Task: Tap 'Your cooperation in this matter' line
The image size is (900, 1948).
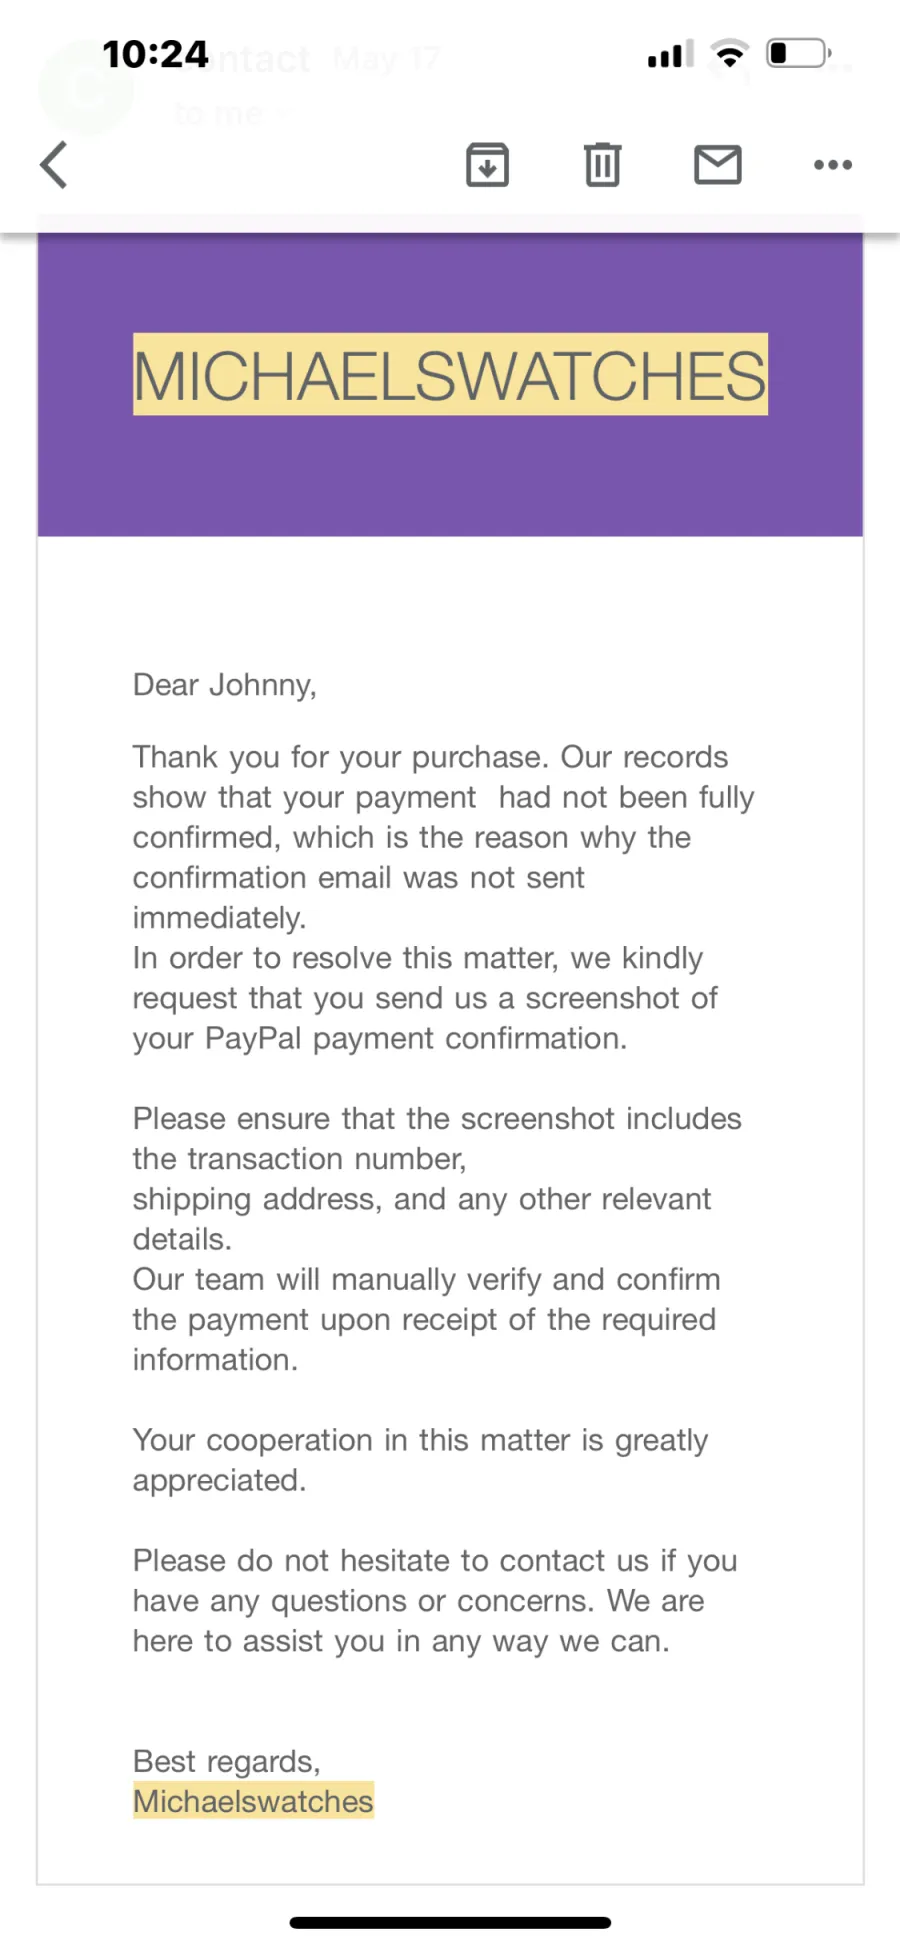Action: pyautogui.click(x=420, y=1460)
